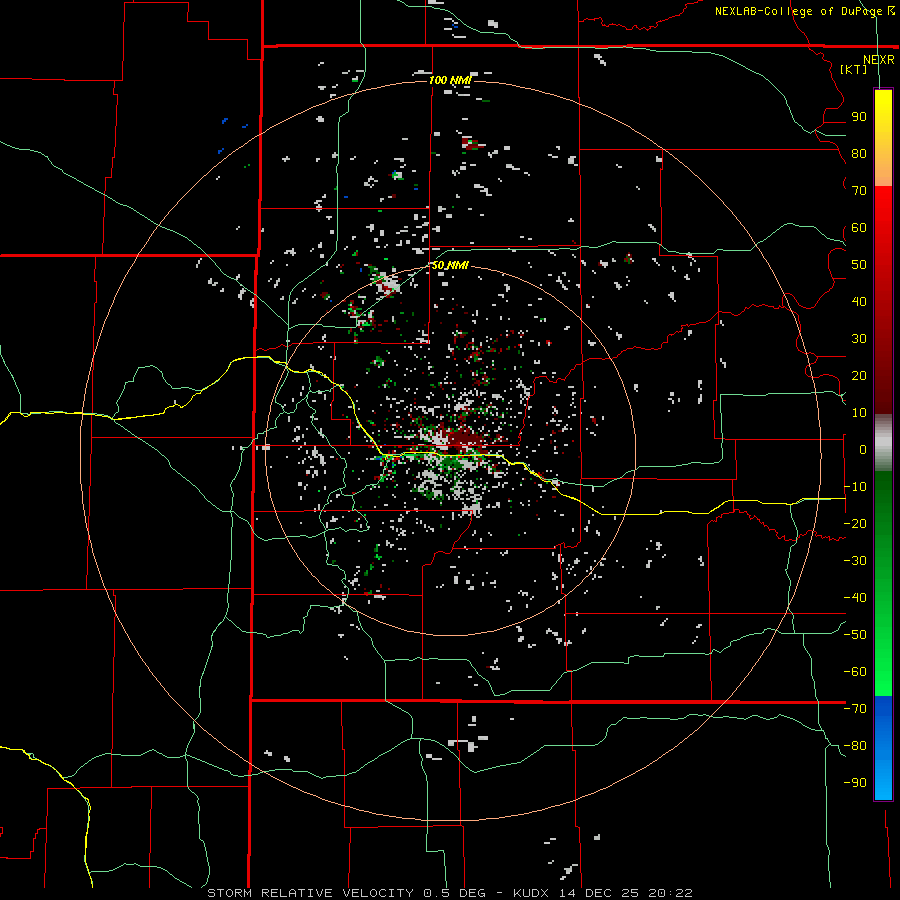Click the gray zero-velocity band of the scale

(x=883, y=443)
